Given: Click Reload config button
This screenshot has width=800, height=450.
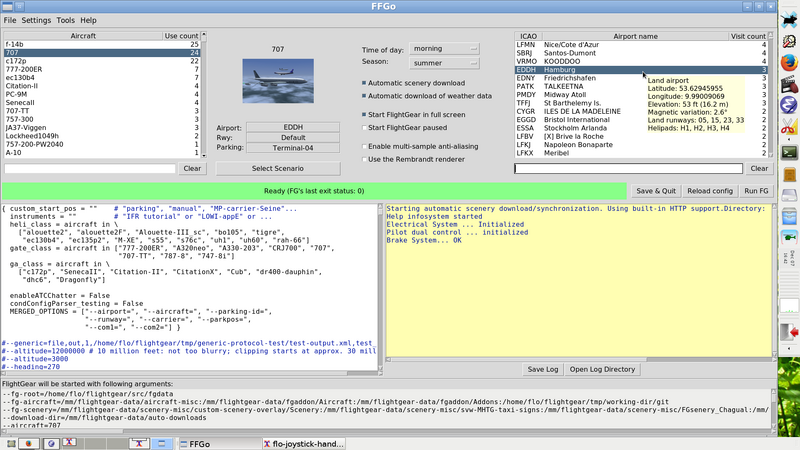Looking at the screenshot, I should point(710,191).
